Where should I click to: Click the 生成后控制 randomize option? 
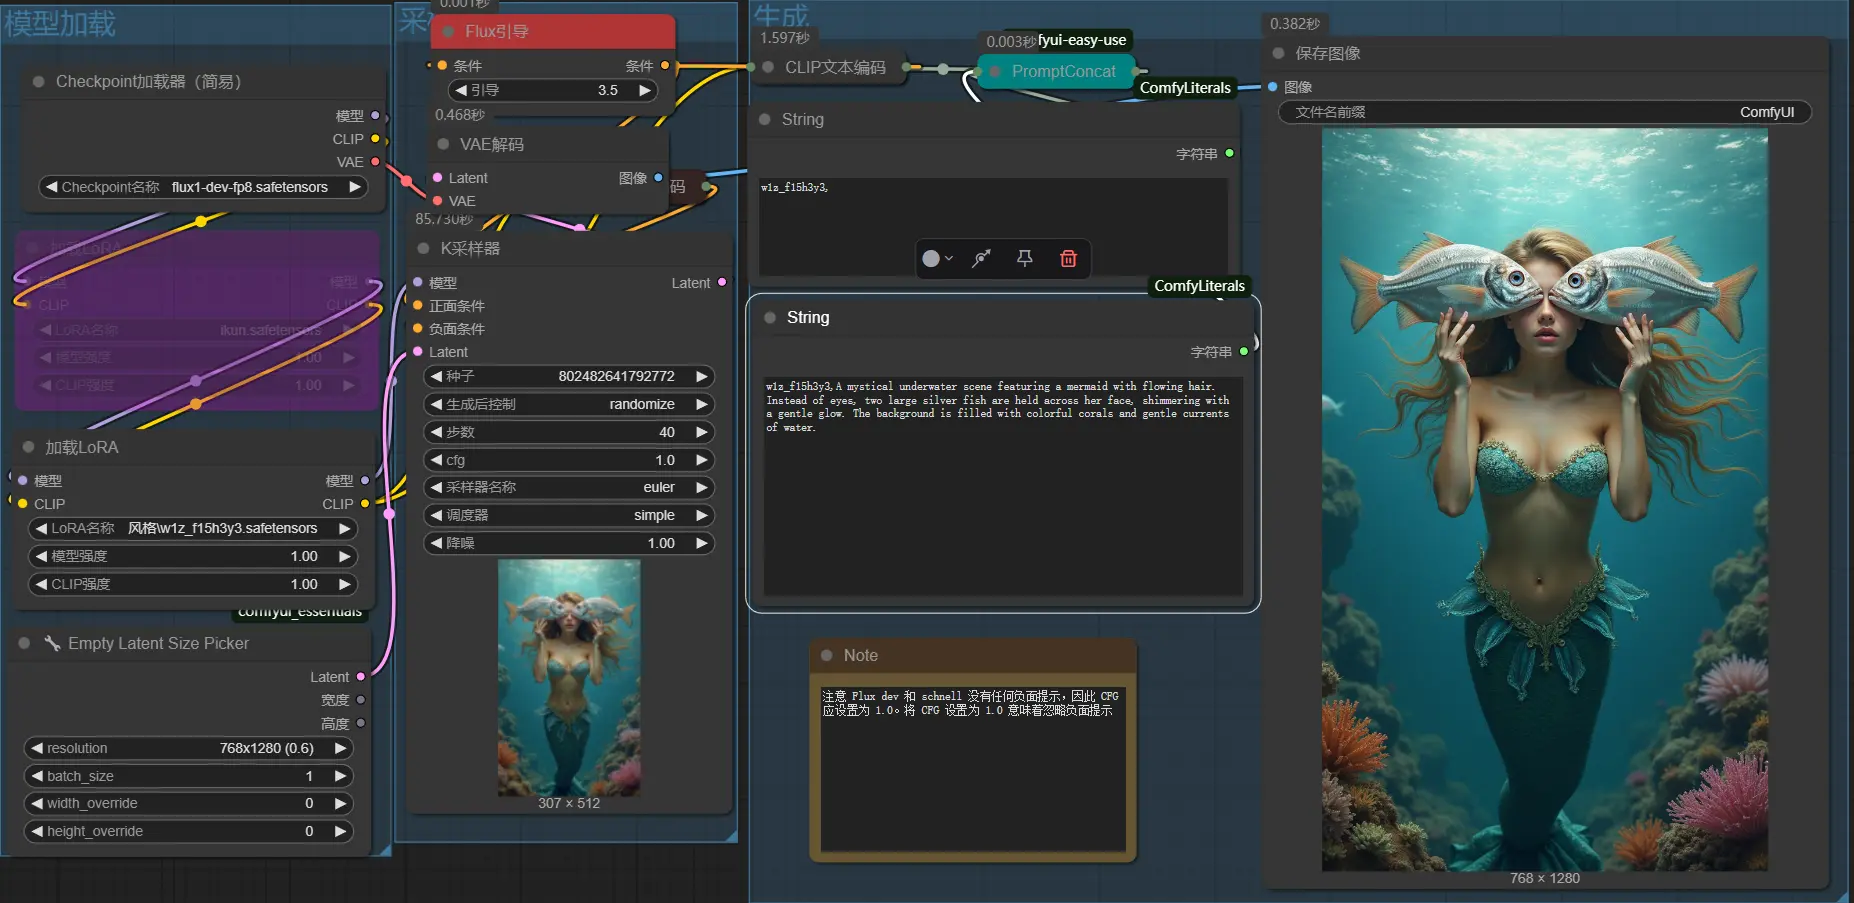tap(568, 404)
